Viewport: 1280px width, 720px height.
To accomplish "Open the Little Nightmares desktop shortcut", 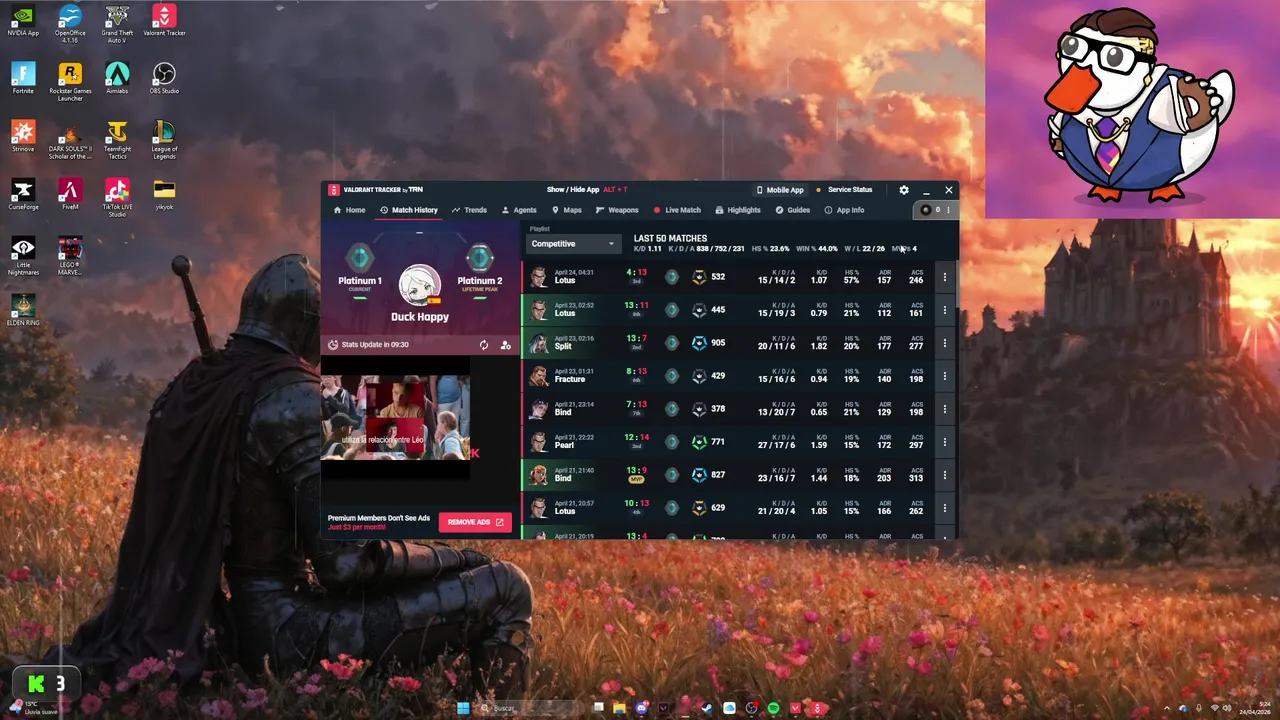I will click(x=23, y=256).
